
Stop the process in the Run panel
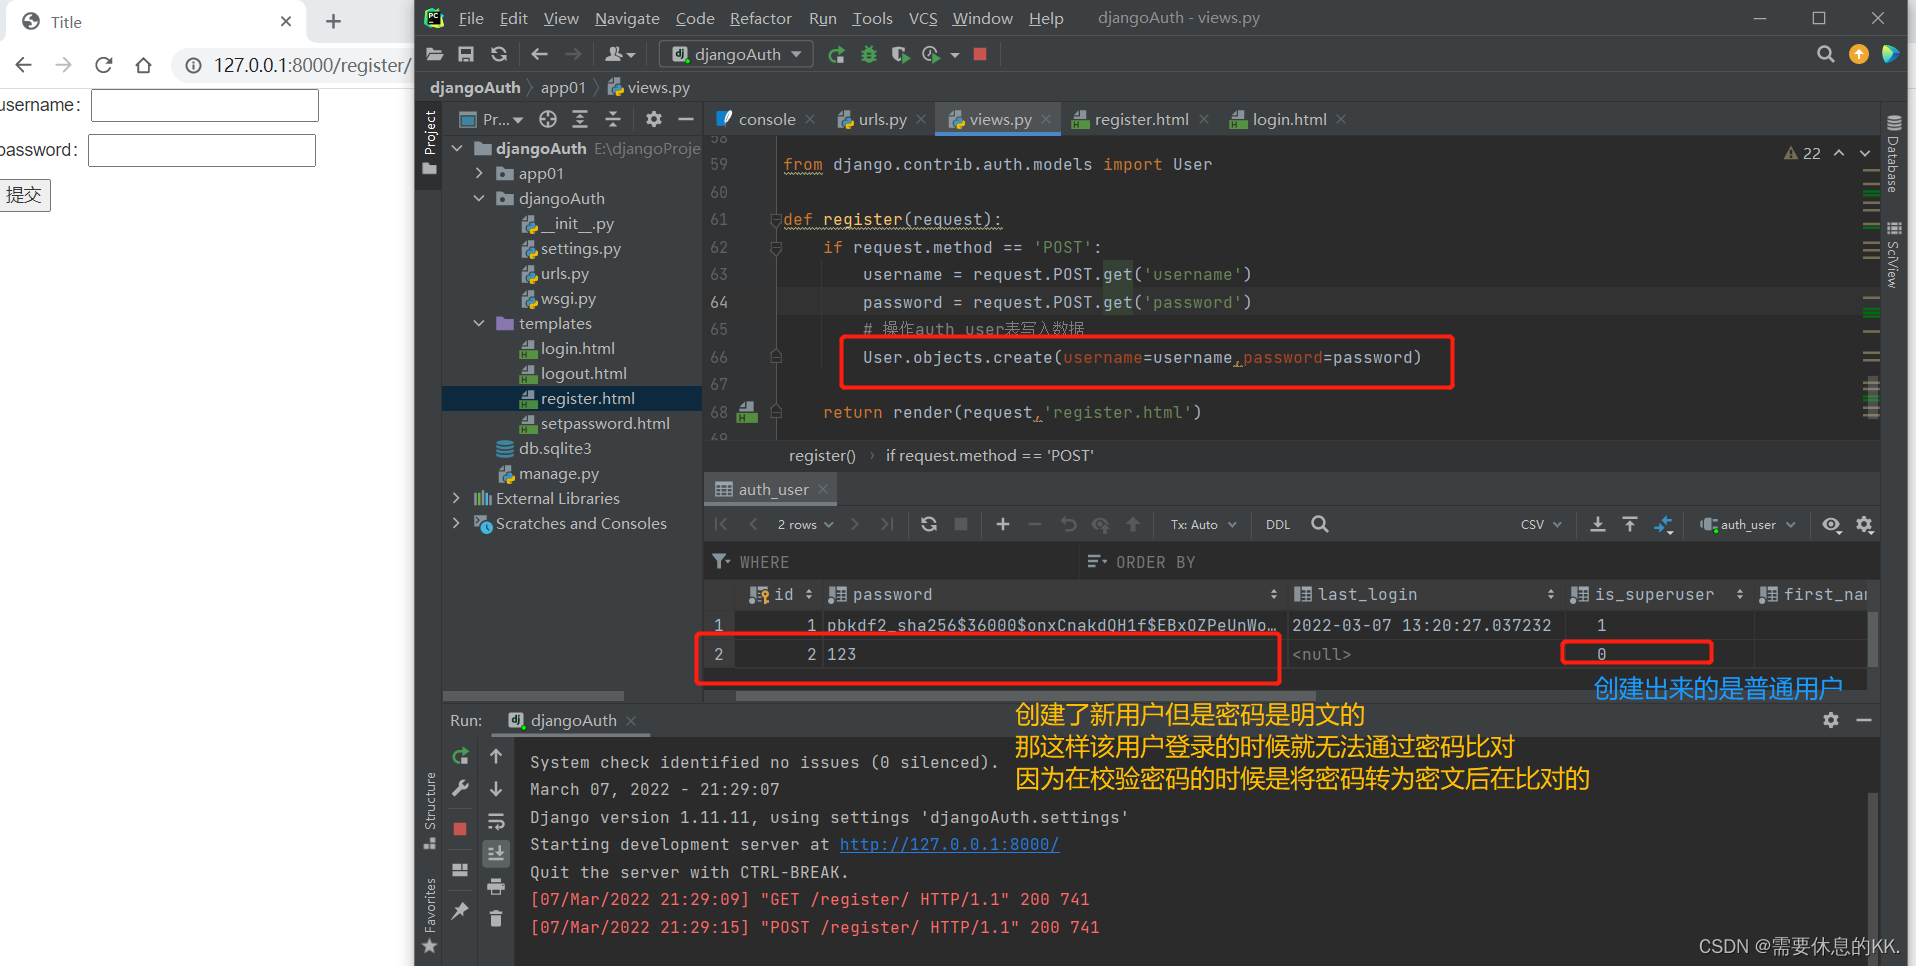click(460, 829)
